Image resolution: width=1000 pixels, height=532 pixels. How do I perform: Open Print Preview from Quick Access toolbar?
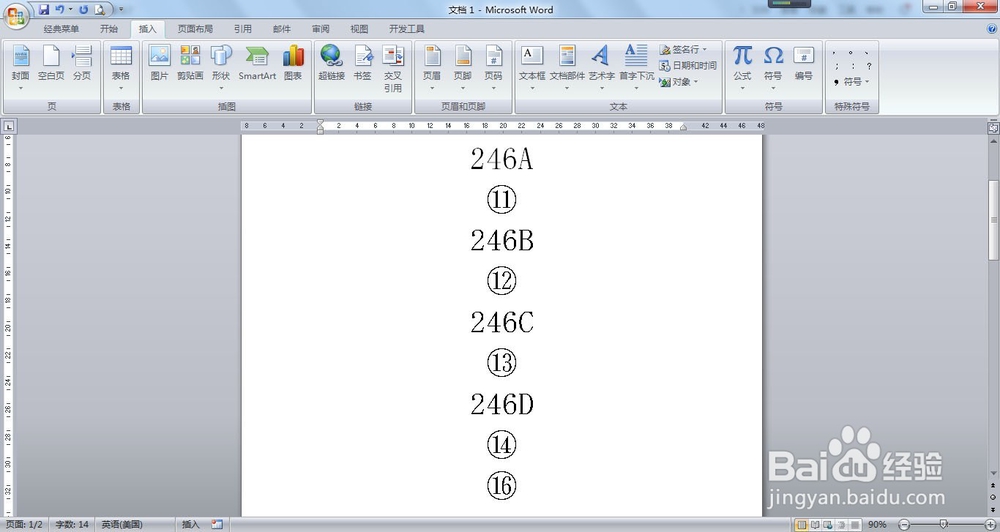click(99, 10)
